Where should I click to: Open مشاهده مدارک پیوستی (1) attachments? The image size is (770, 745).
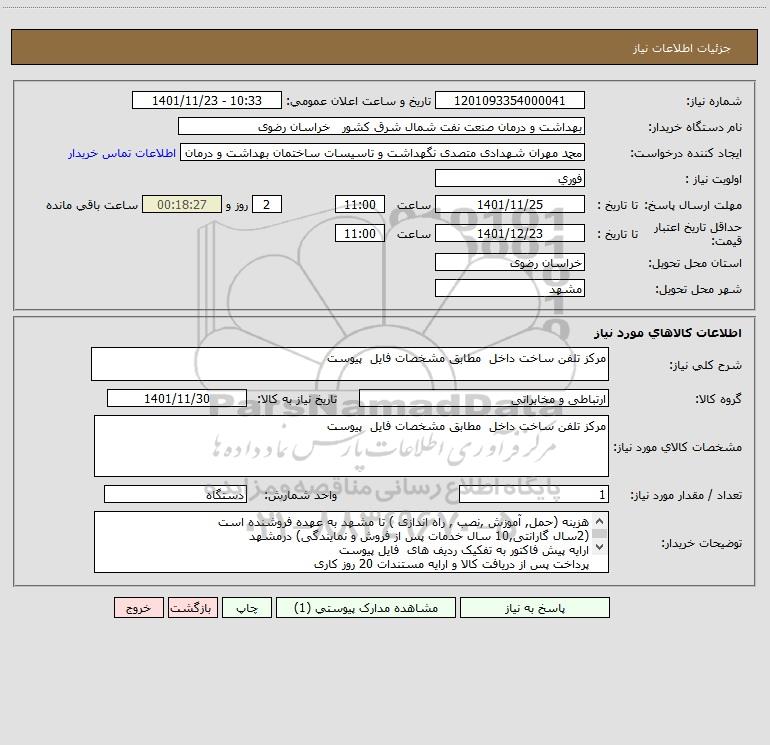pyautogui.click(x=366, y=608)
